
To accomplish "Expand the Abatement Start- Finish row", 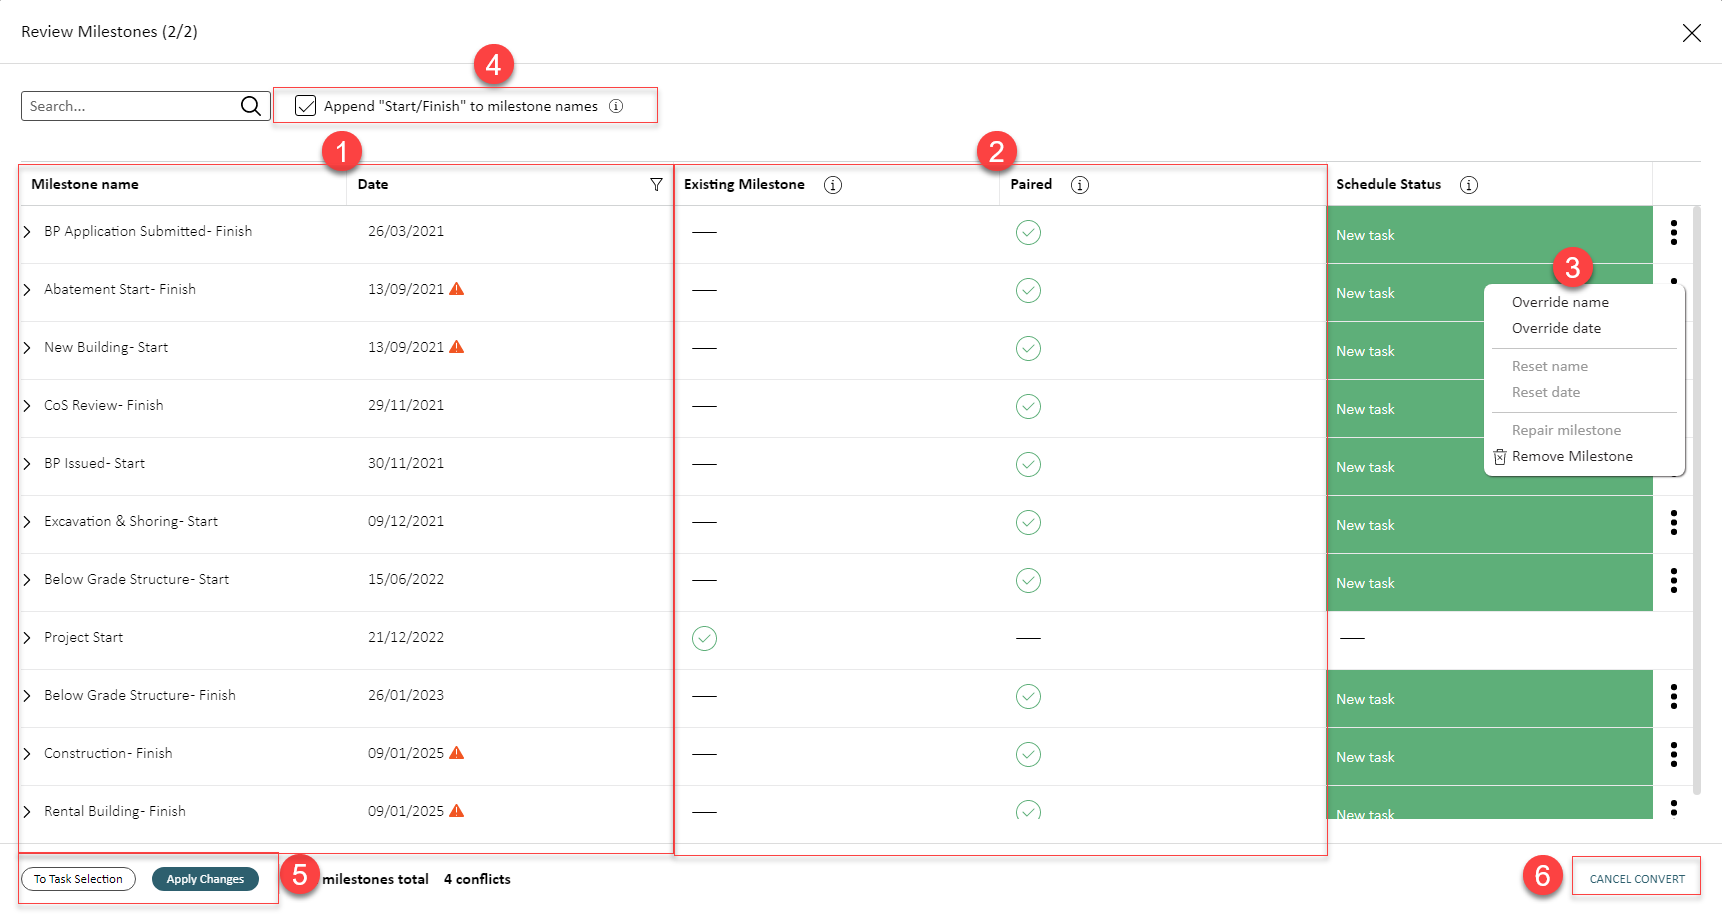I will [x=27, y=290].
